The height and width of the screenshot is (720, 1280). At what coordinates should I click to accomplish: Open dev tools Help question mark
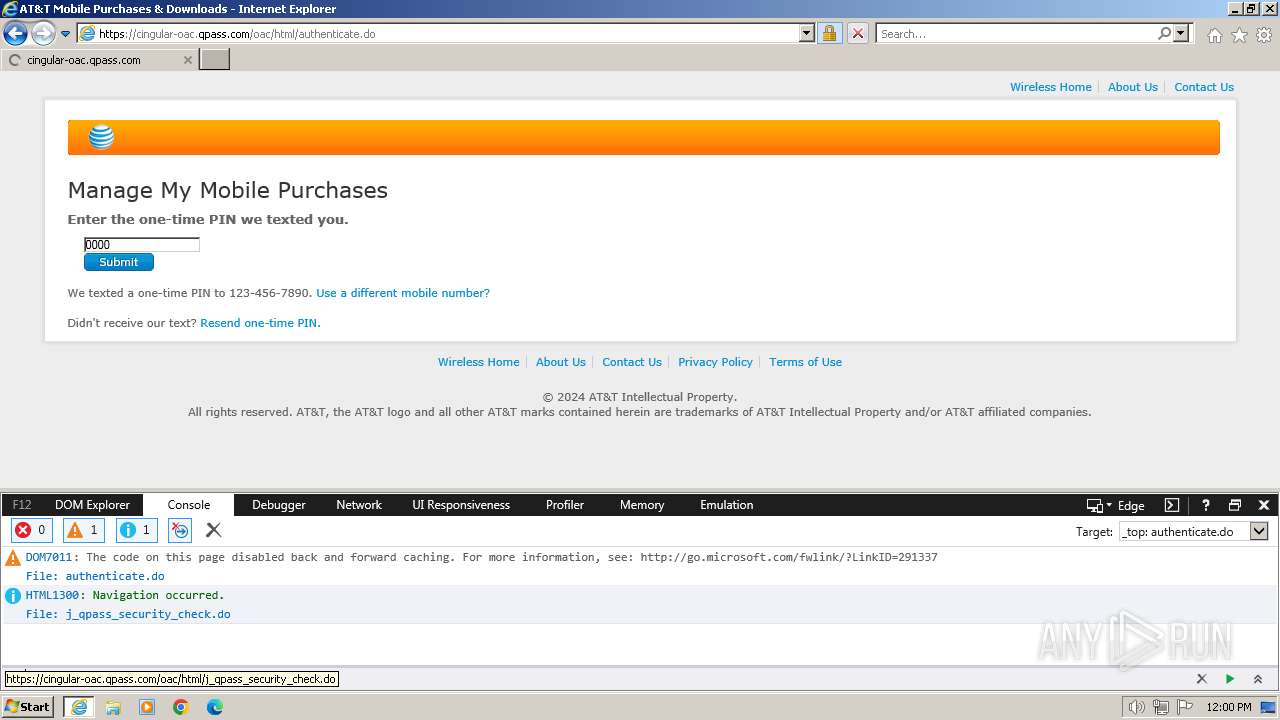[x=1206, y=505]
